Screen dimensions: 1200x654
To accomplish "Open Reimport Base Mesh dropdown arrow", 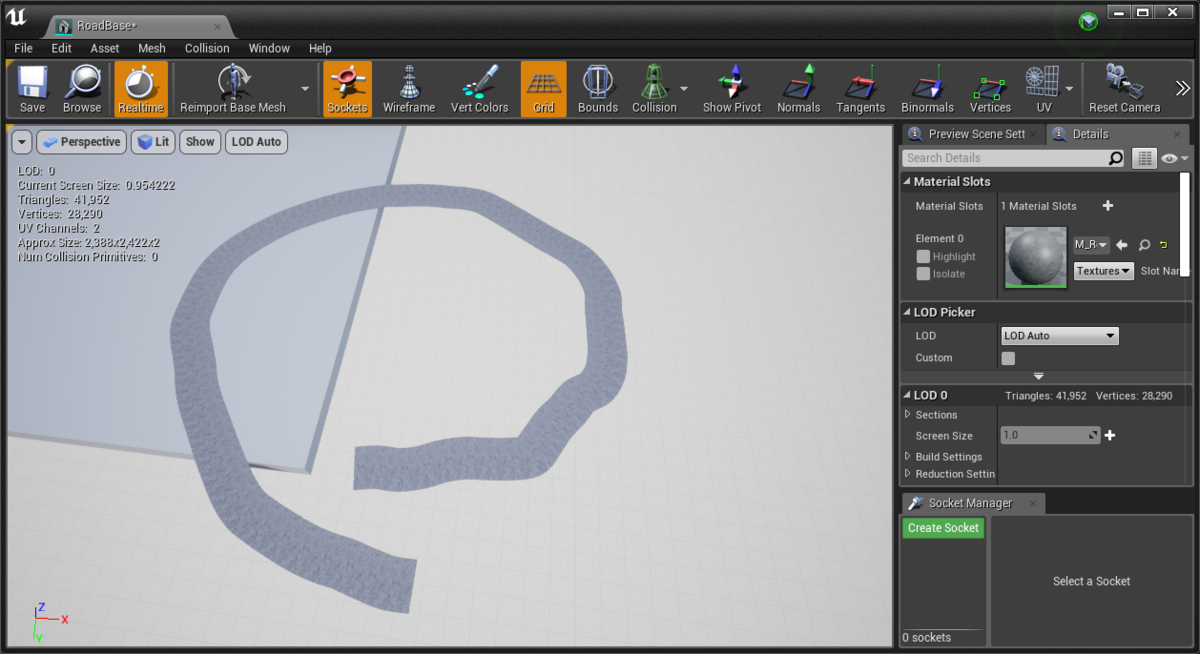I will (305, 89).
